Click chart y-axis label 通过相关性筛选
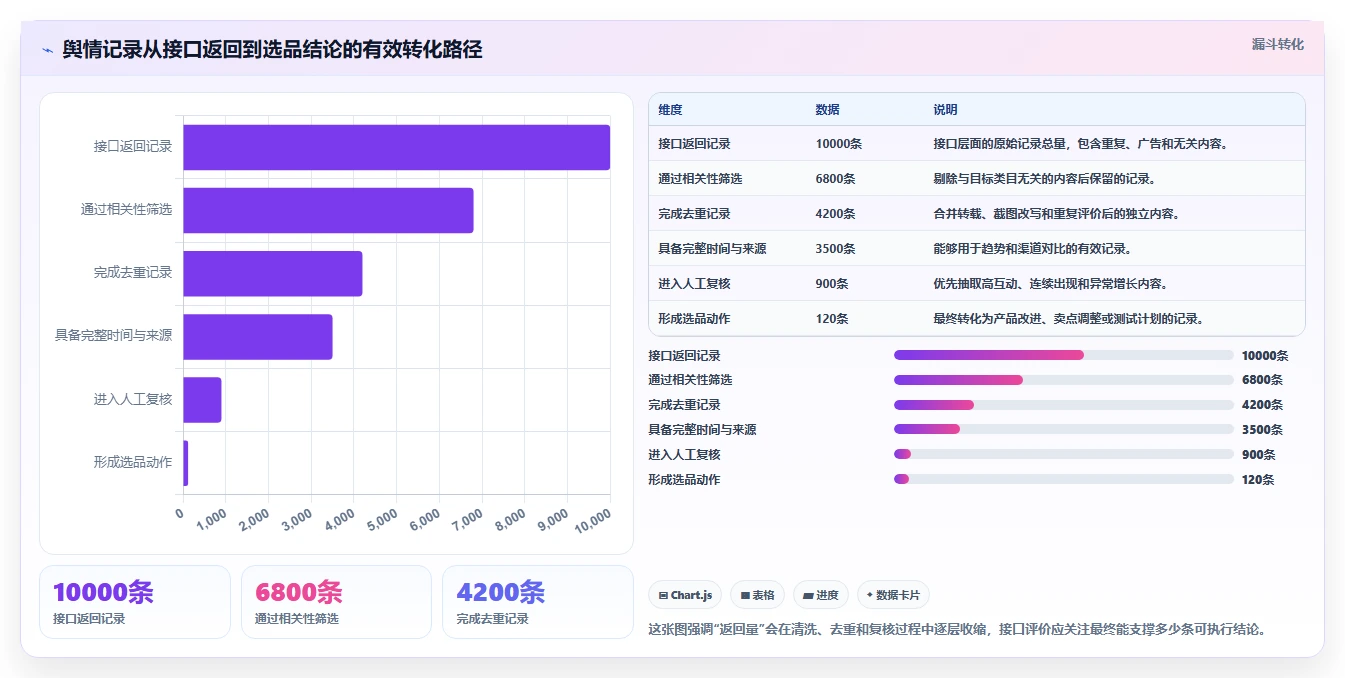1345x678 pixels. click(127, 210)
